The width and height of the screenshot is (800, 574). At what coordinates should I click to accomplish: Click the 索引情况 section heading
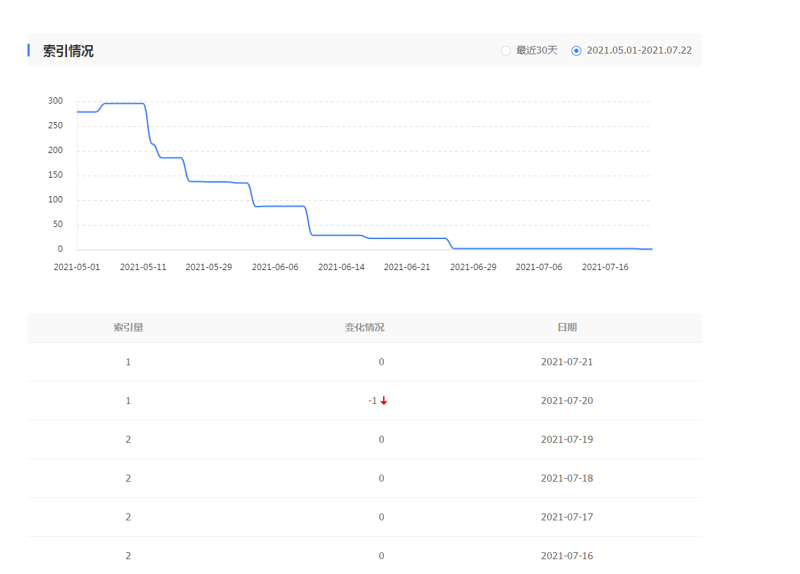click(68, 51)
